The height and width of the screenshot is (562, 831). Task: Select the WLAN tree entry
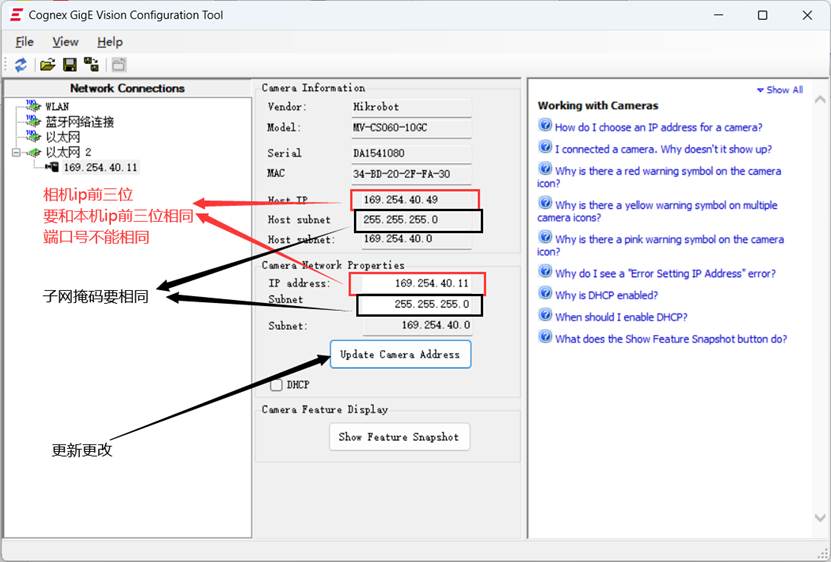pos(57,106)
